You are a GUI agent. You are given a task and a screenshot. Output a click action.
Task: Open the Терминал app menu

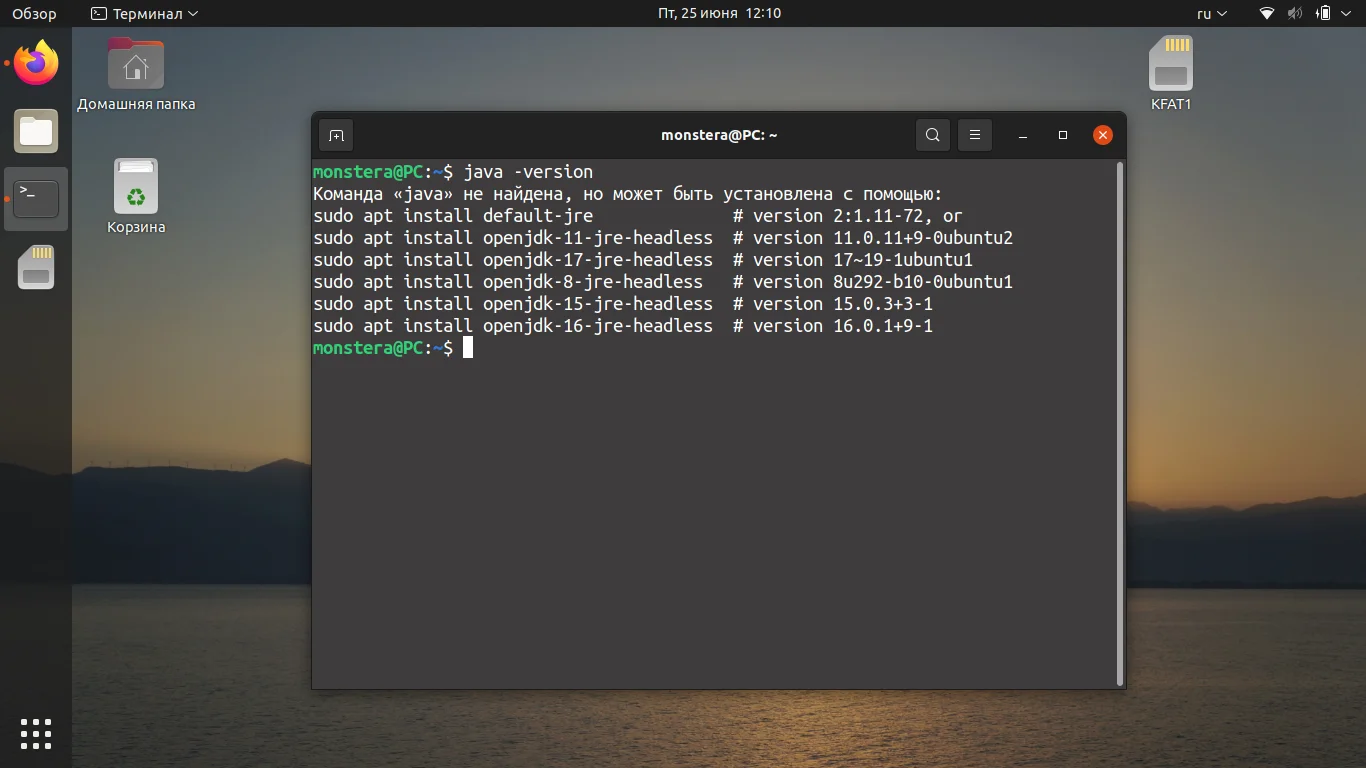(144, 14)
